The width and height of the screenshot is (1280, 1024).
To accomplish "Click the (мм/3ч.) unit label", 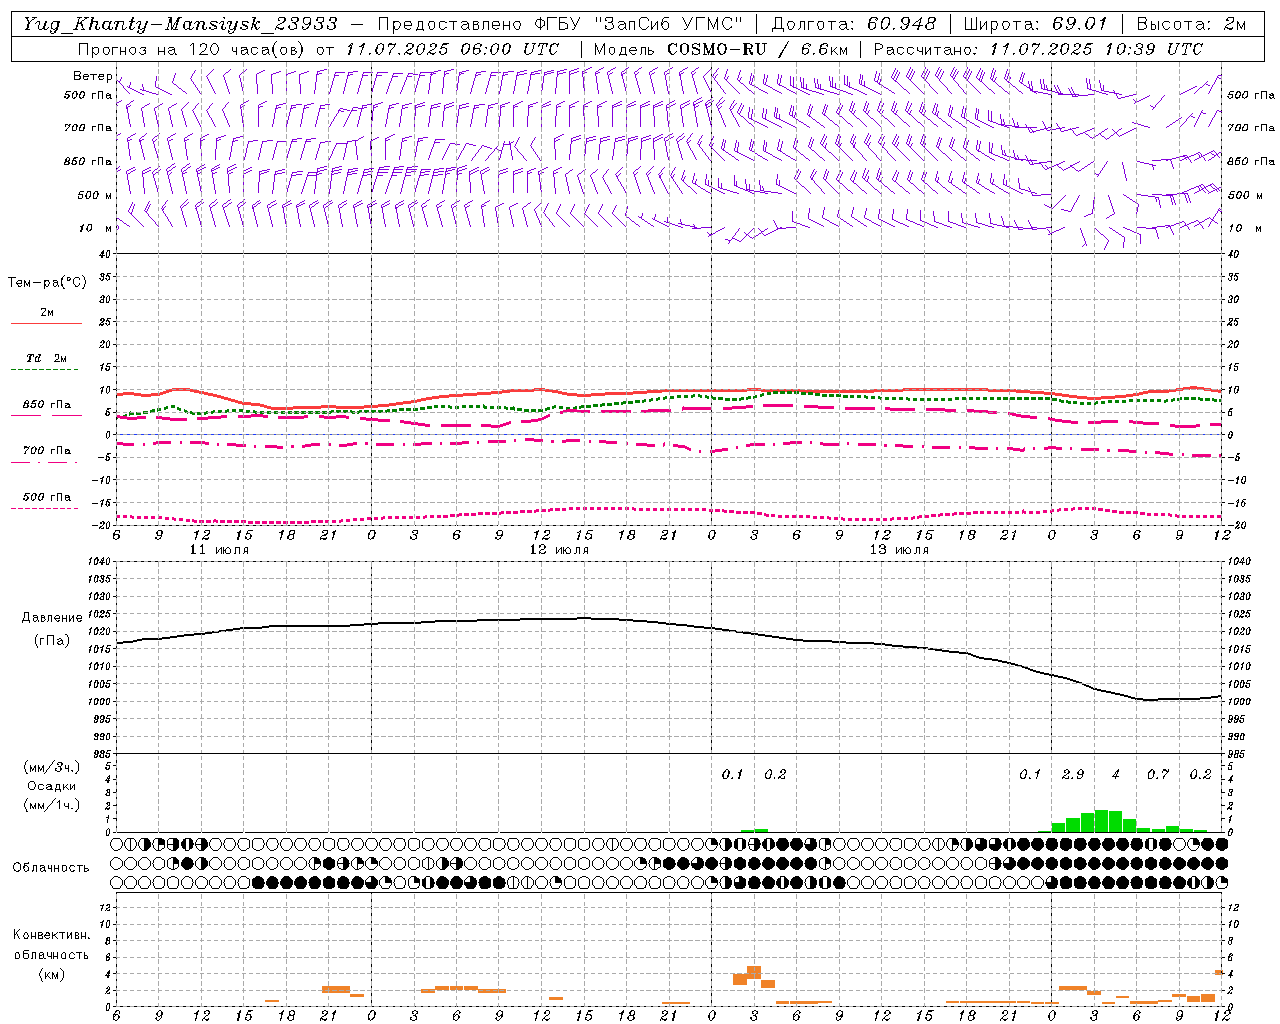I will (x=51, y=767).
